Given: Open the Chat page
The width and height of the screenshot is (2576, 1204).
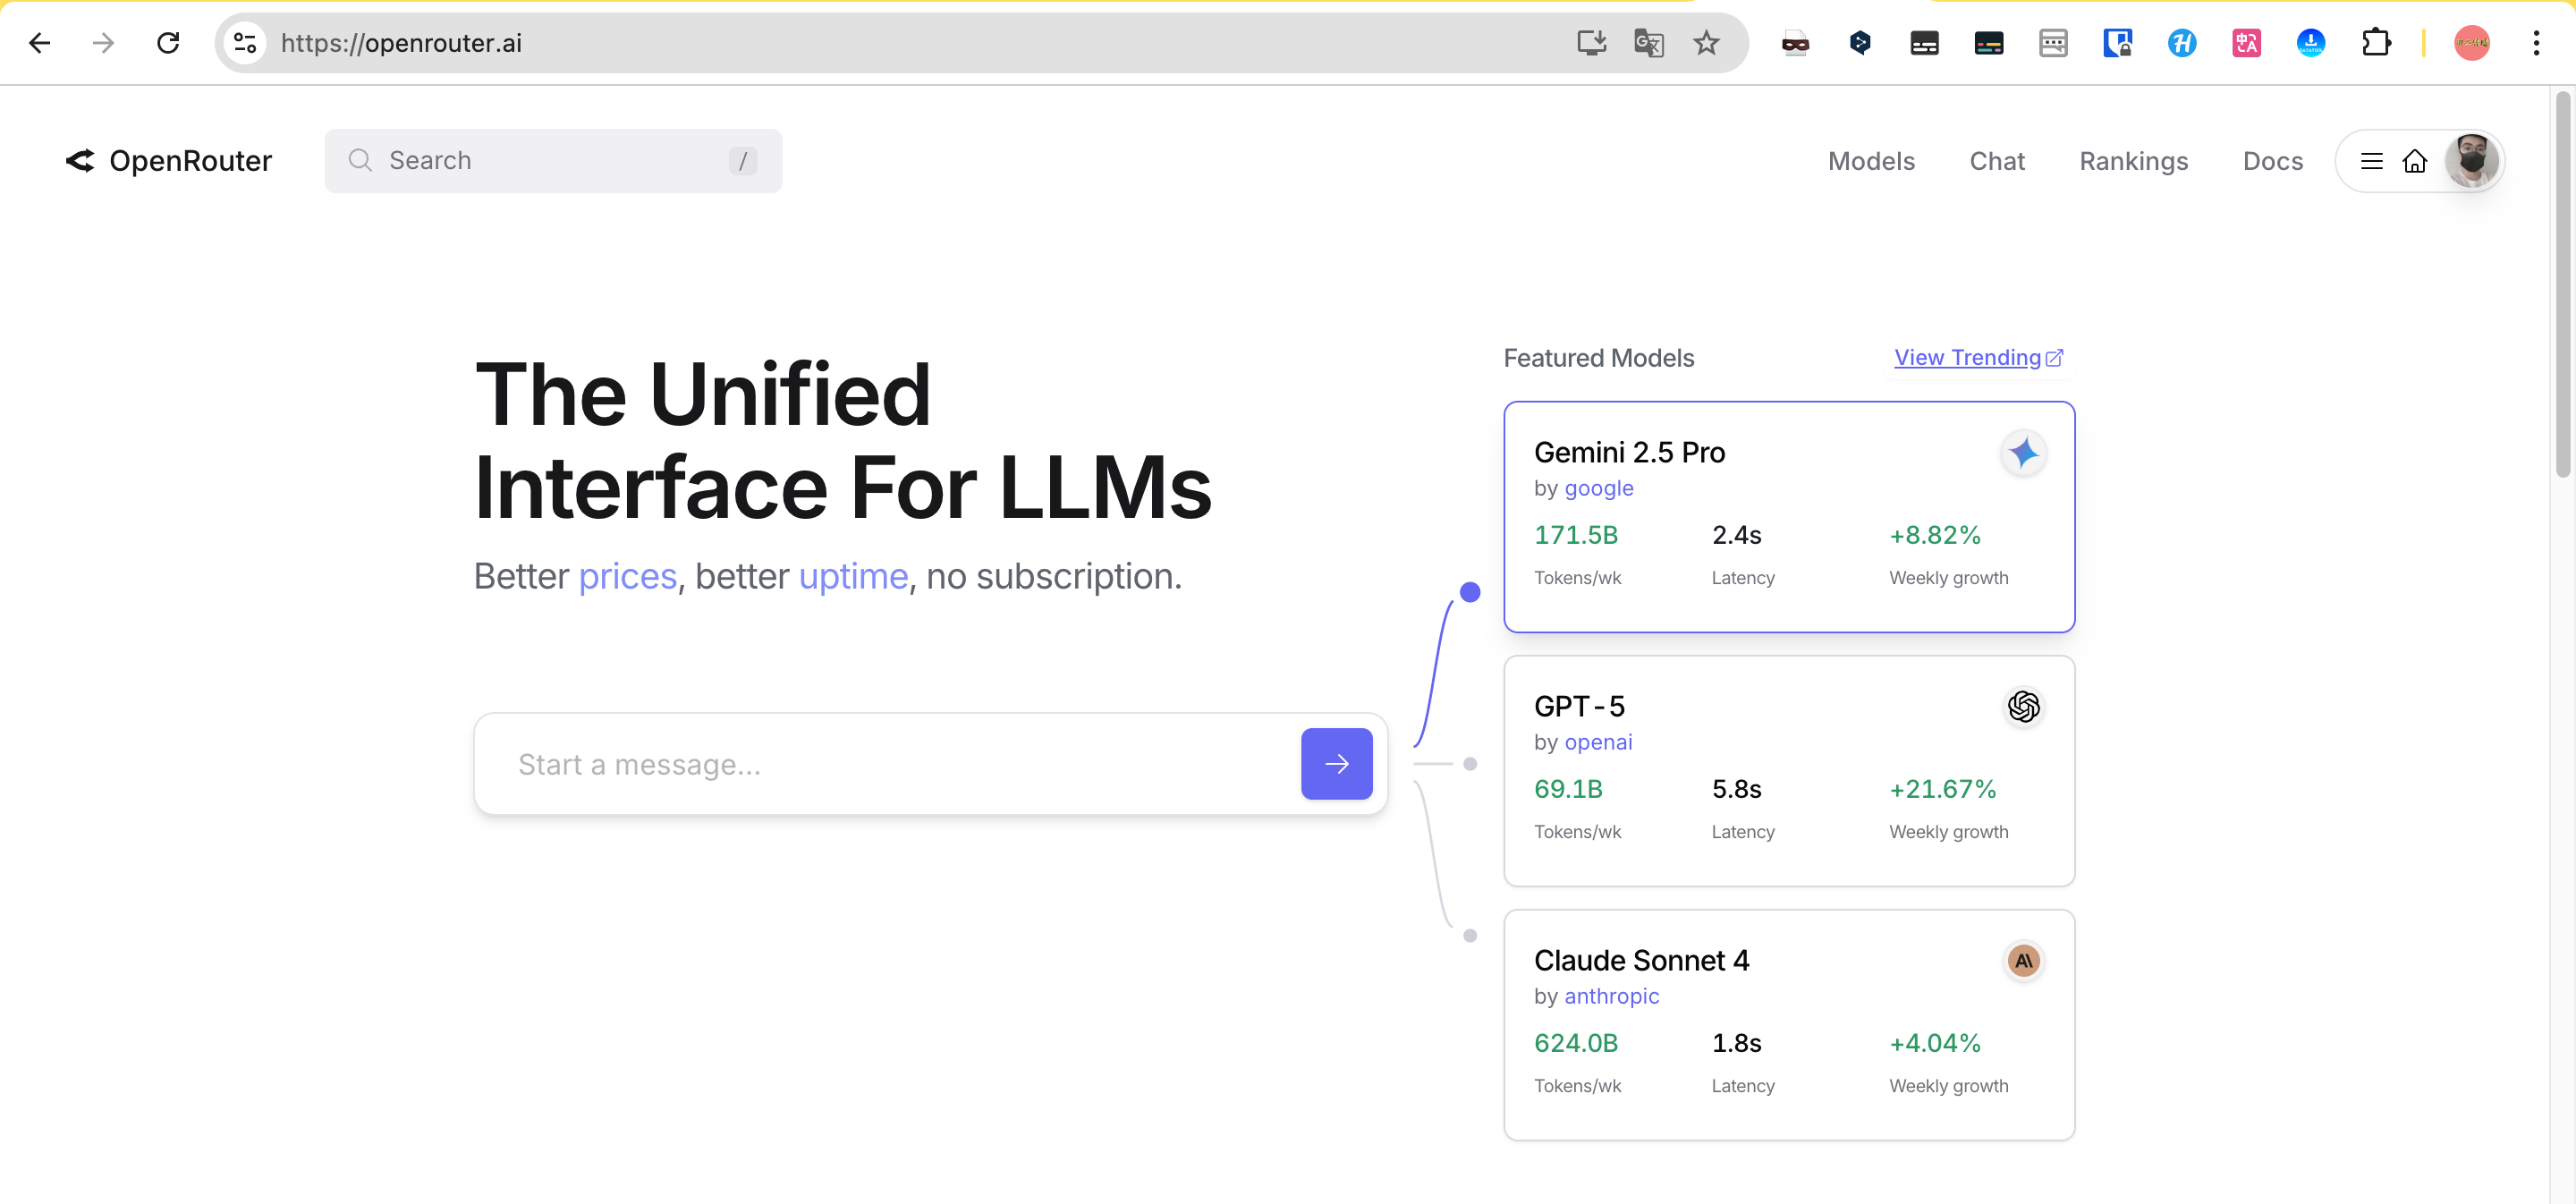Looking at the screenshot, I should [x=1997, y=161].
